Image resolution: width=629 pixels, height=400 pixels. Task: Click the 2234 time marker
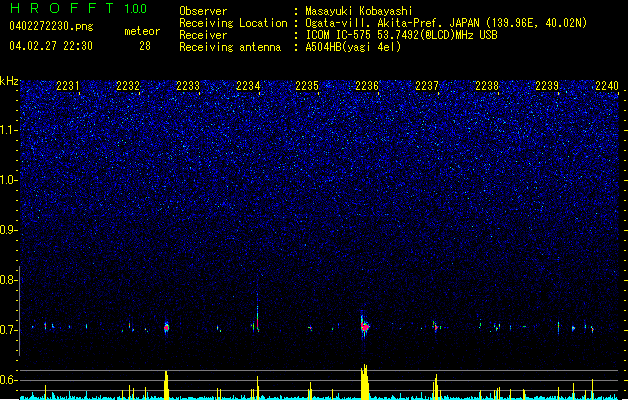[248, 86]
